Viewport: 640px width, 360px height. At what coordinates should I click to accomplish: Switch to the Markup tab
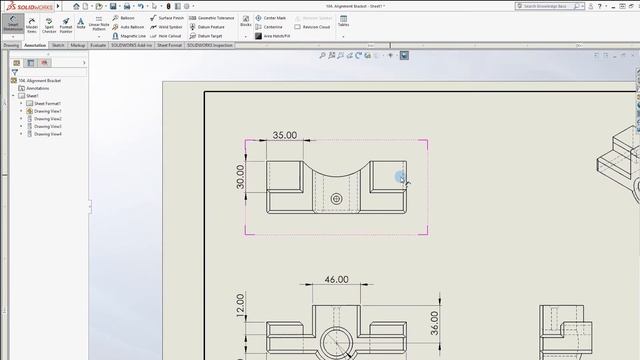coord(78,45)
